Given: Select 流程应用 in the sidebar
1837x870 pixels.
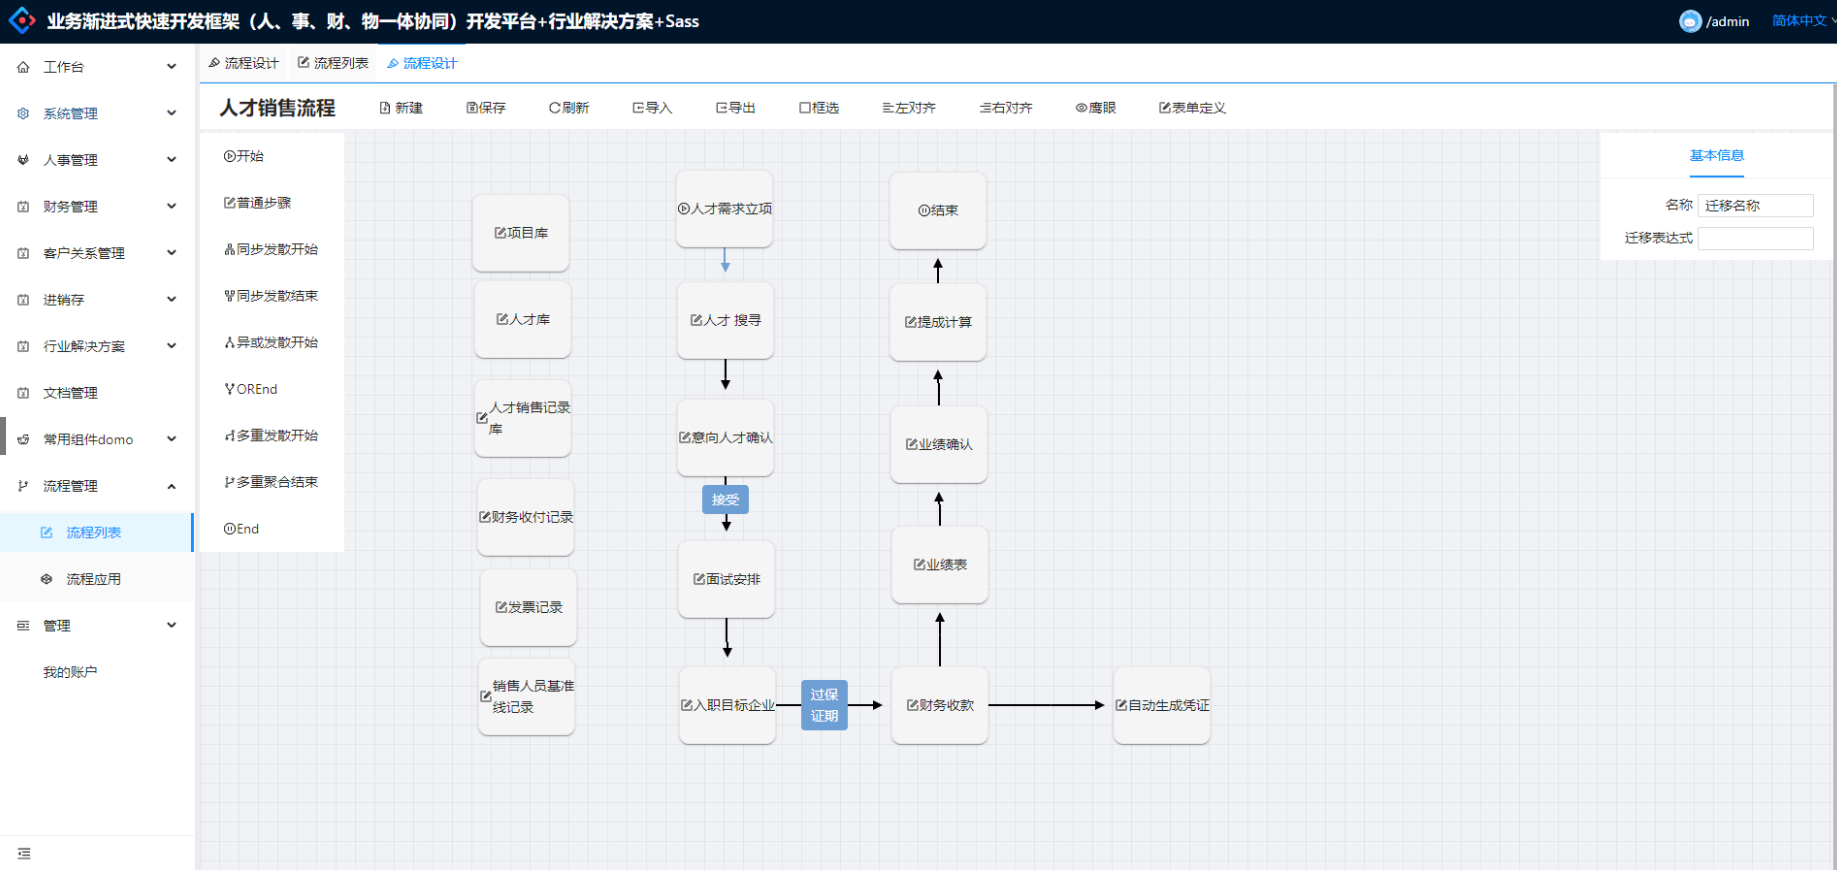Looking at the screenshot, I should pos(93,579).
